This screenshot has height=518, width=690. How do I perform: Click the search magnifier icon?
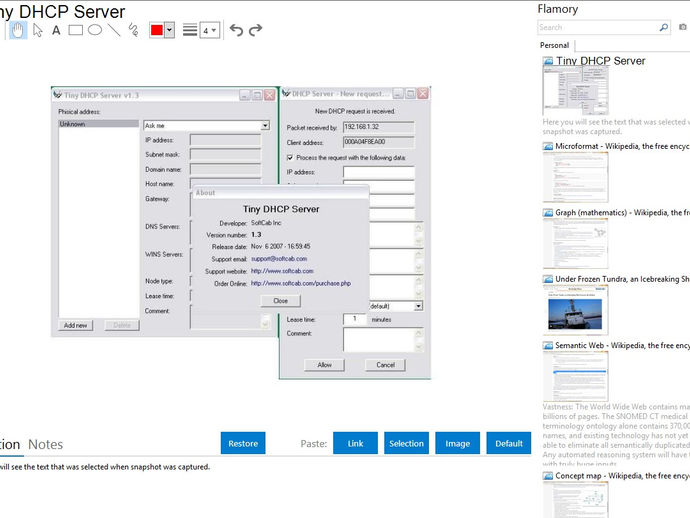(x=664, y=27)
